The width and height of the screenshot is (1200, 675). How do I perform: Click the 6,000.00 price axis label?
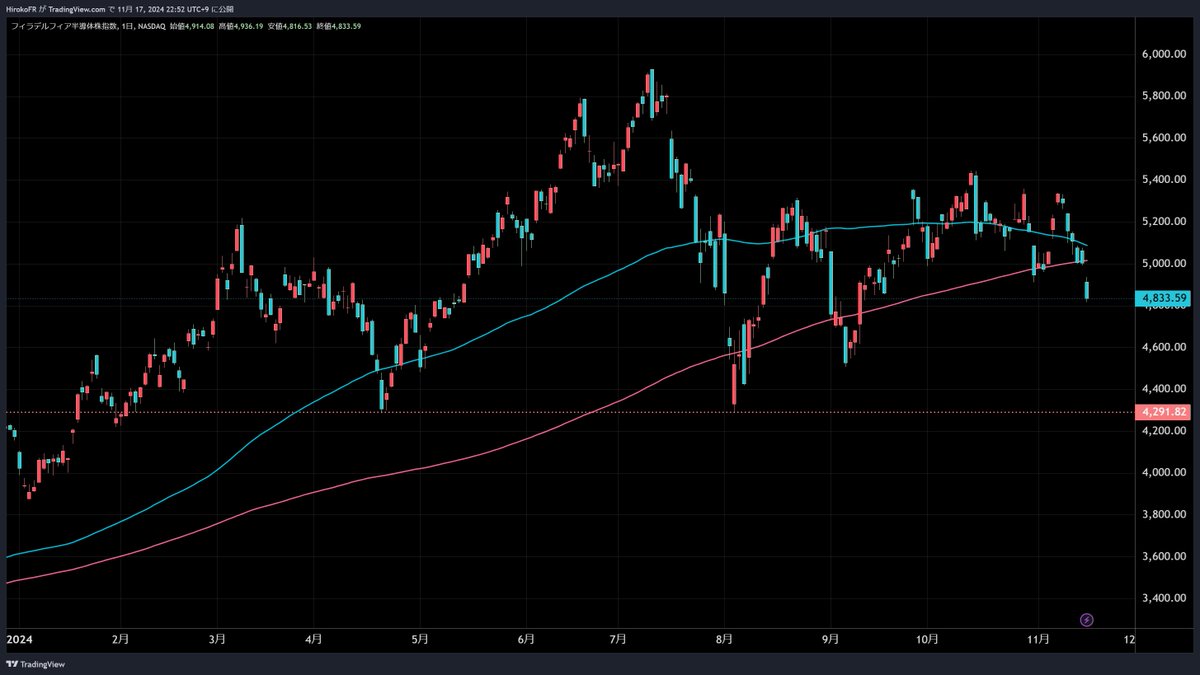click(x=1163, y=54)
